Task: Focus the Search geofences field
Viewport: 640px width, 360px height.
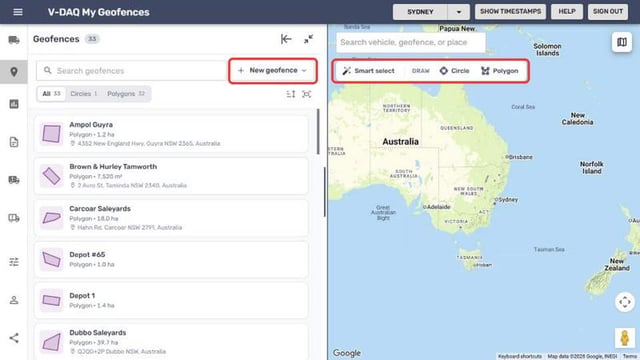Action: click(x=131, y=71)
